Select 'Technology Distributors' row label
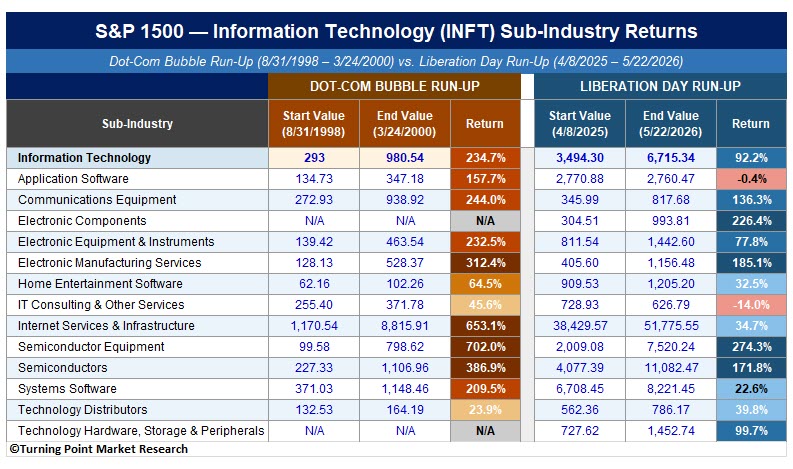 82,410
